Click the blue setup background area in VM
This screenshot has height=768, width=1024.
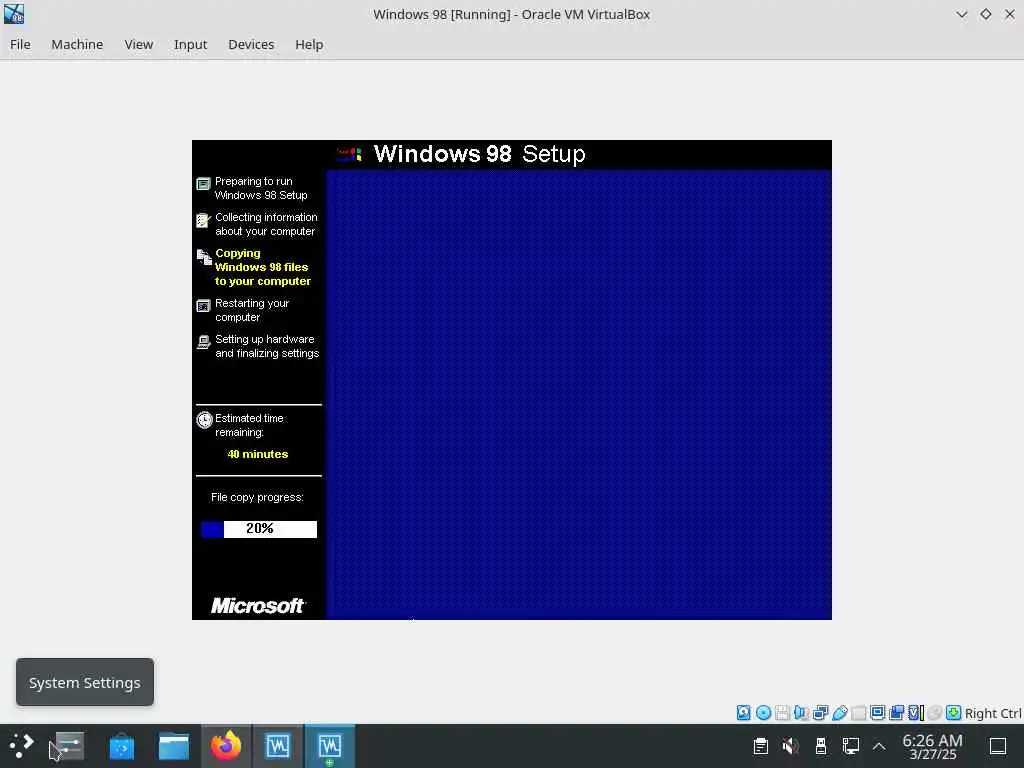[x=579, y=394]
